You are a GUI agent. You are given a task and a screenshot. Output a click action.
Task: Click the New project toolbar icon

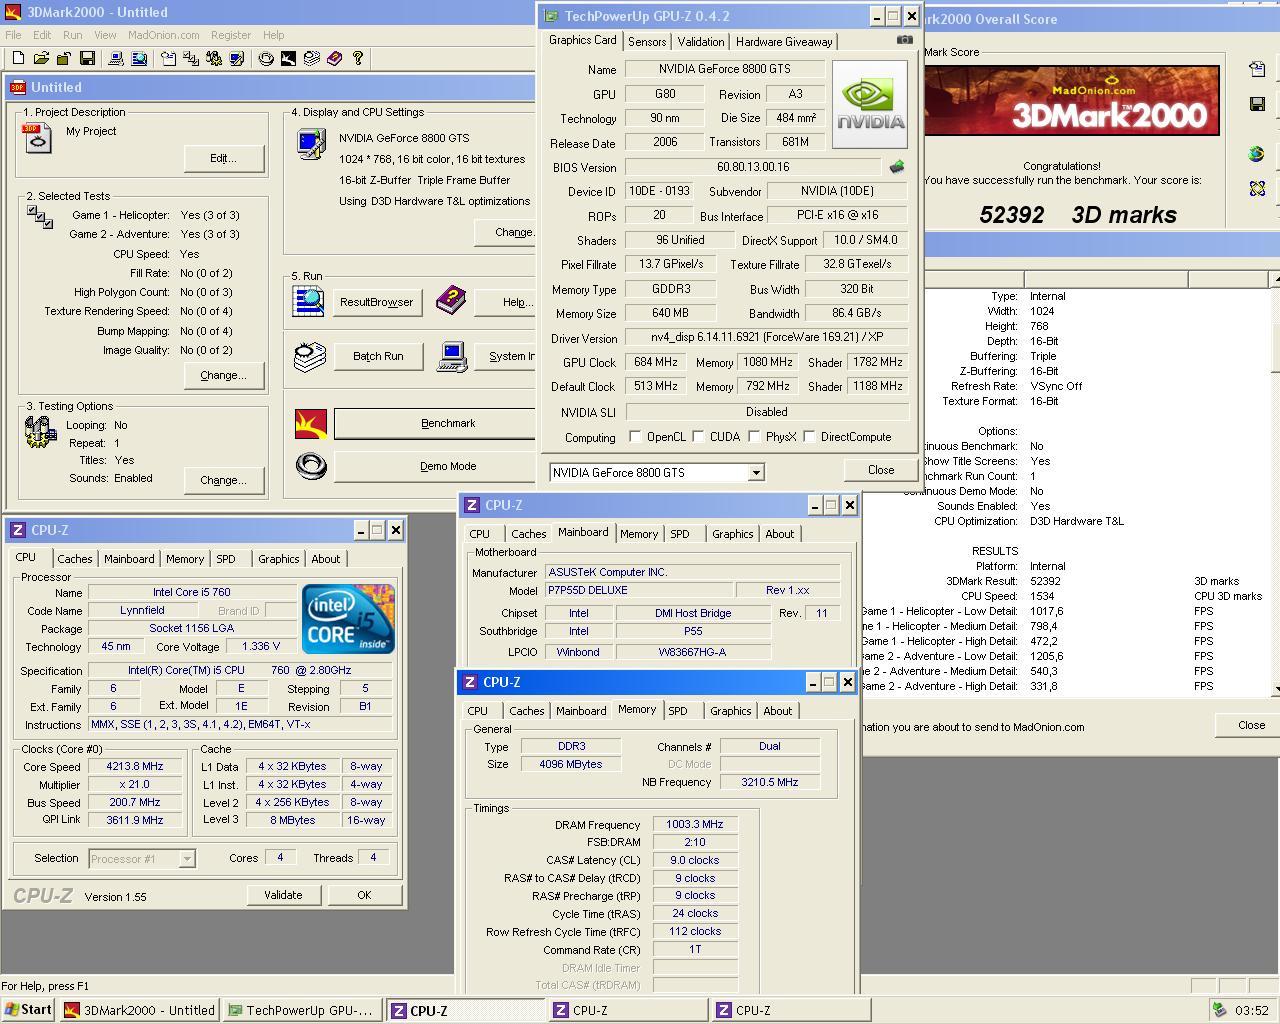click(x=18, y=59)
